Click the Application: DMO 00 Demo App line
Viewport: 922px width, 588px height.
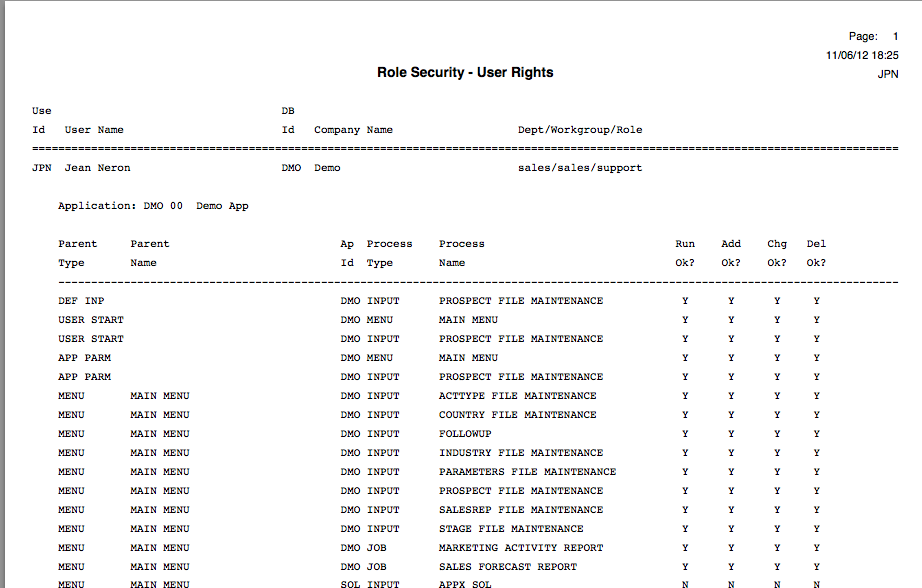150,205
